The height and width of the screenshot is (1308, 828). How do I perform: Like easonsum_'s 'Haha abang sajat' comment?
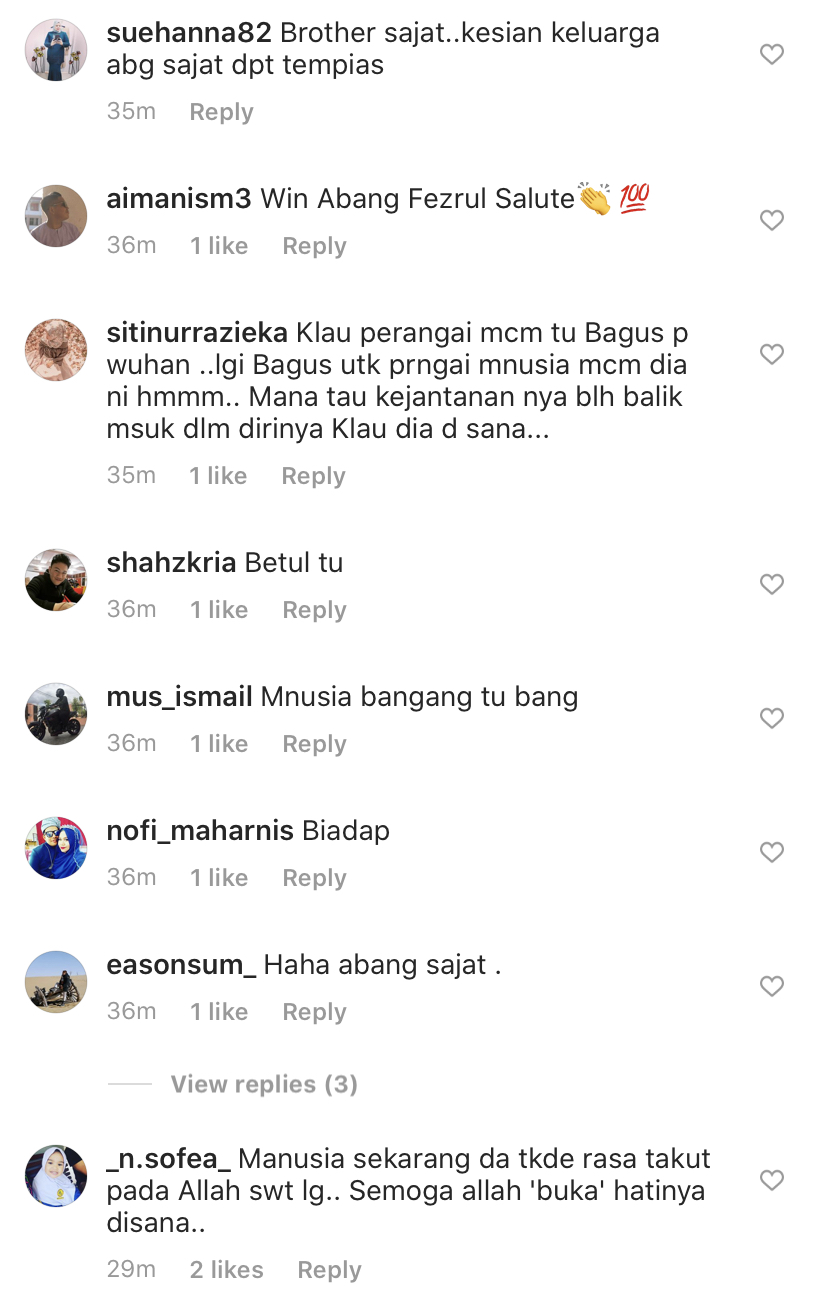pos(772,986)
